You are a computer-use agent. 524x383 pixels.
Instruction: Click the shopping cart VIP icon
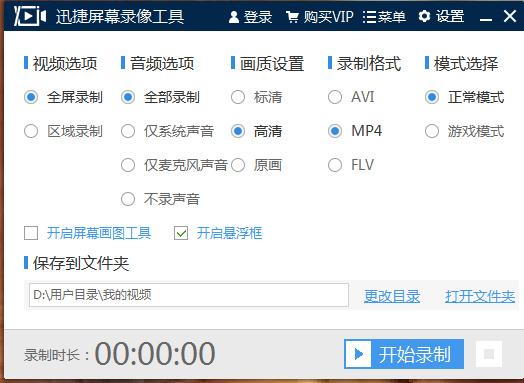pyautogui.click(x=292, y=17)
